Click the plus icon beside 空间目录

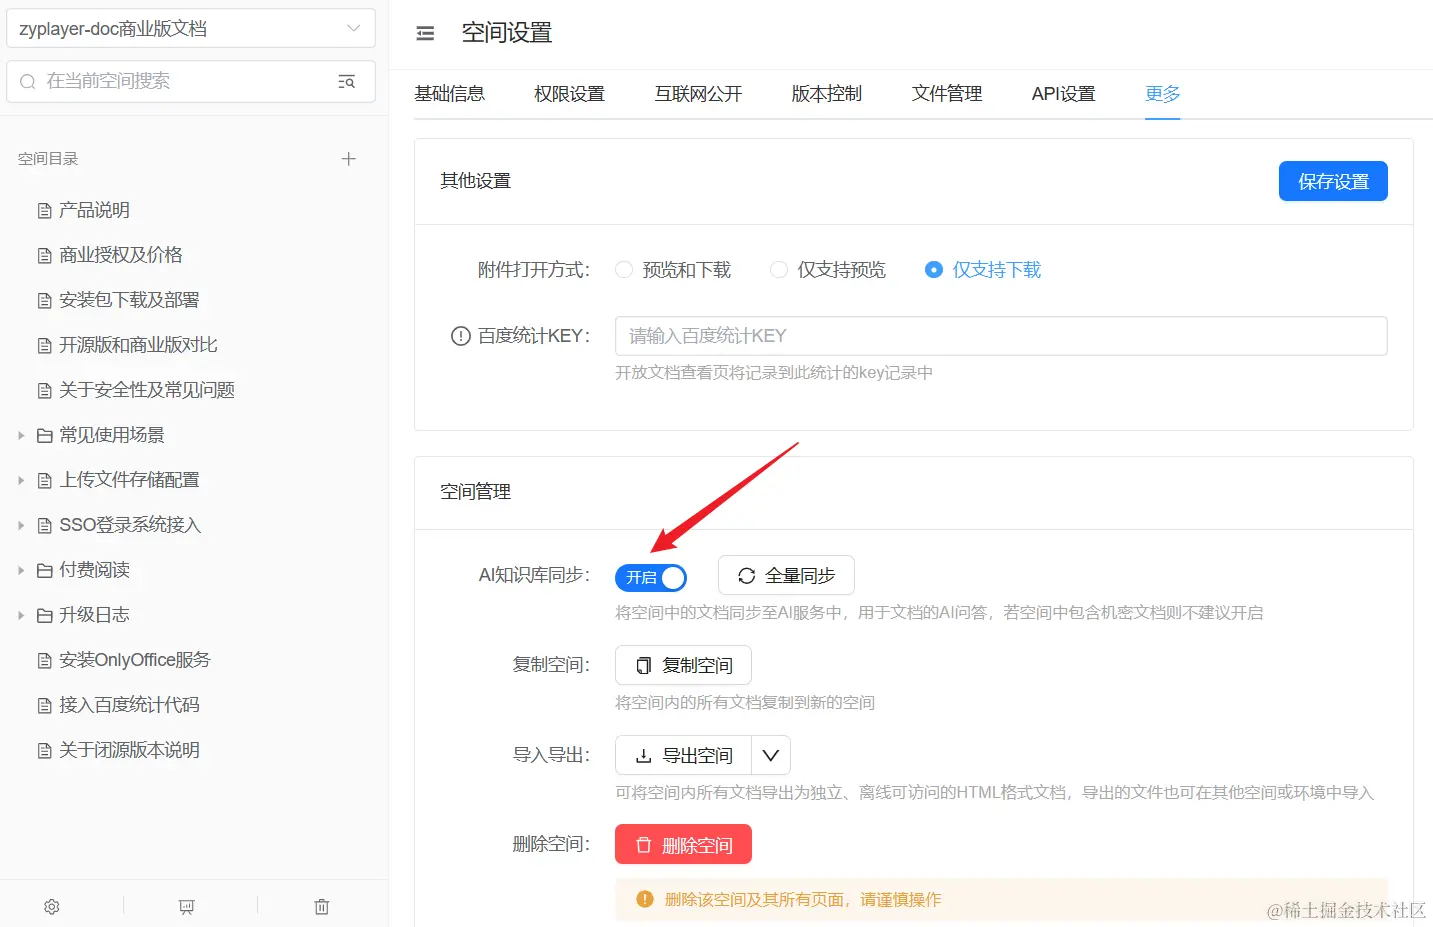point(348,159)
